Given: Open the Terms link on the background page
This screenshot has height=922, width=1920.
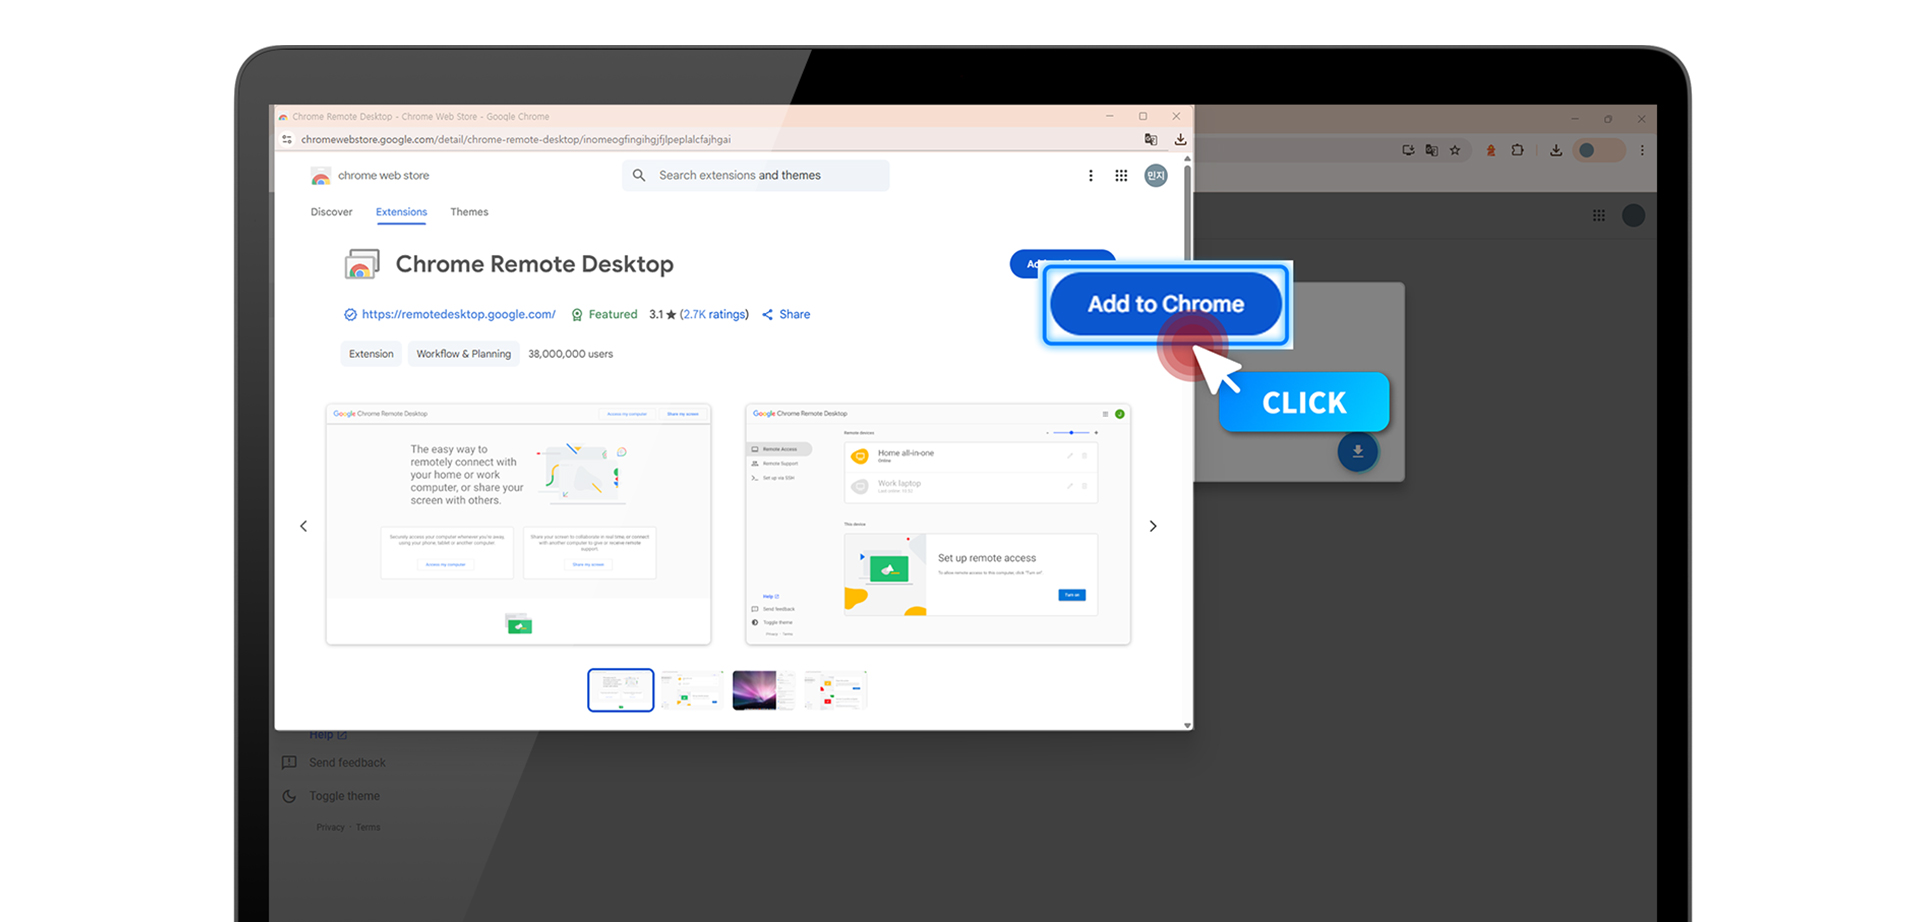Looking at the screenshot, I should 368,827.
